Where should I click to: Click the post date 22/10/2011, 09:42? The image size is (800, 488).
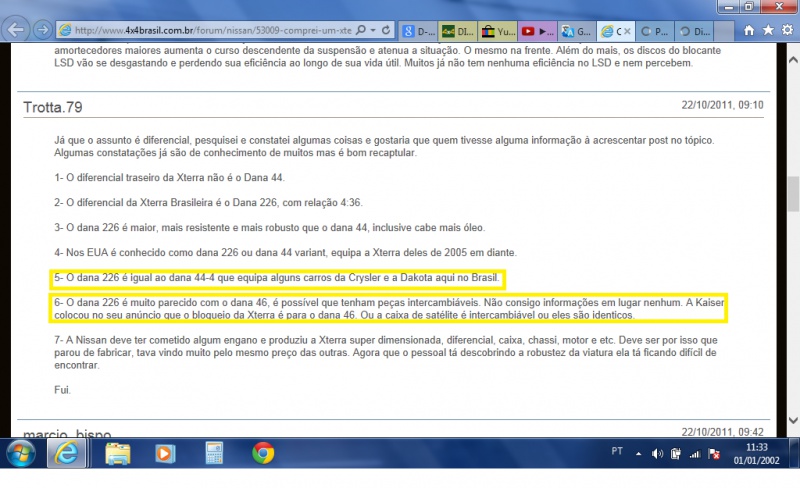point(722,432)
